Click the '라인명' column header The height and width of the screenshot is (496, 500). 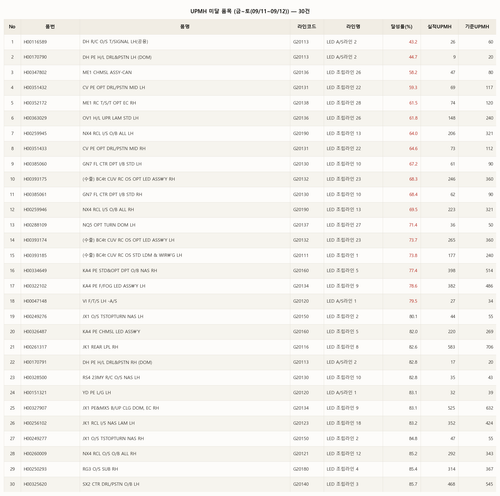353,27
